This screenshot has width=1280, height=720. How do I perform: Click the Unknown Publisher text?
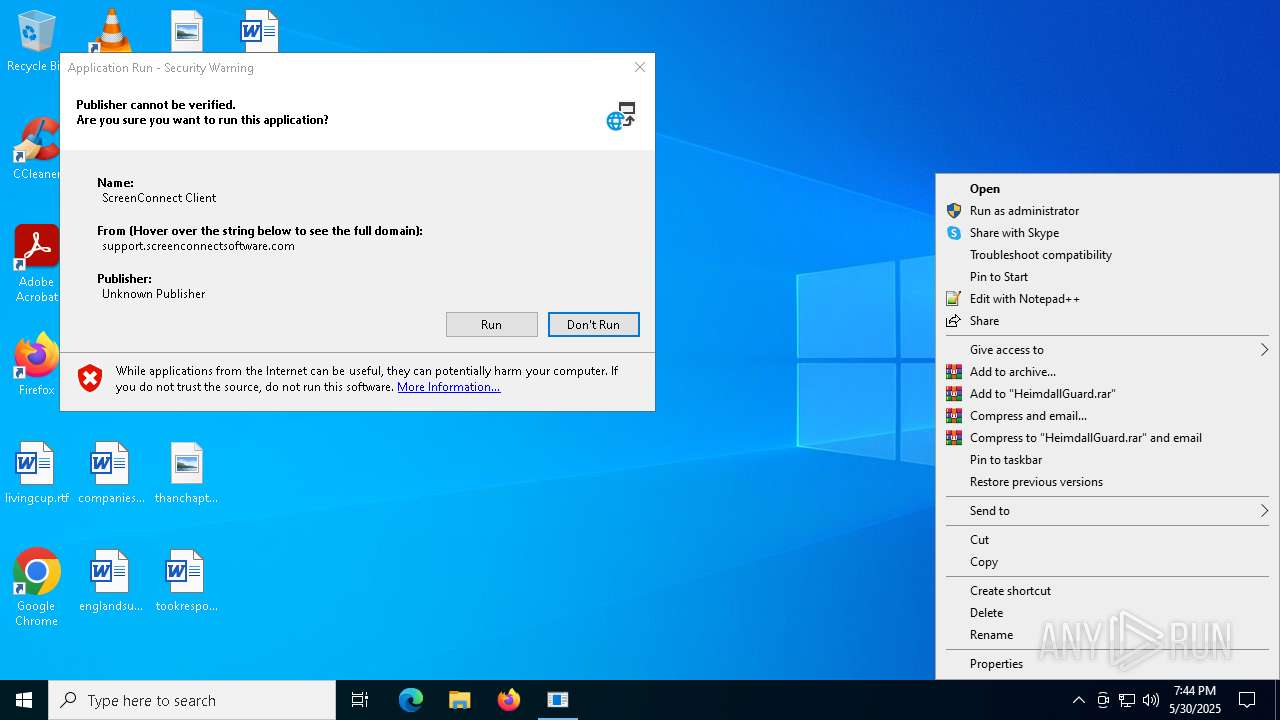(153, 294)
